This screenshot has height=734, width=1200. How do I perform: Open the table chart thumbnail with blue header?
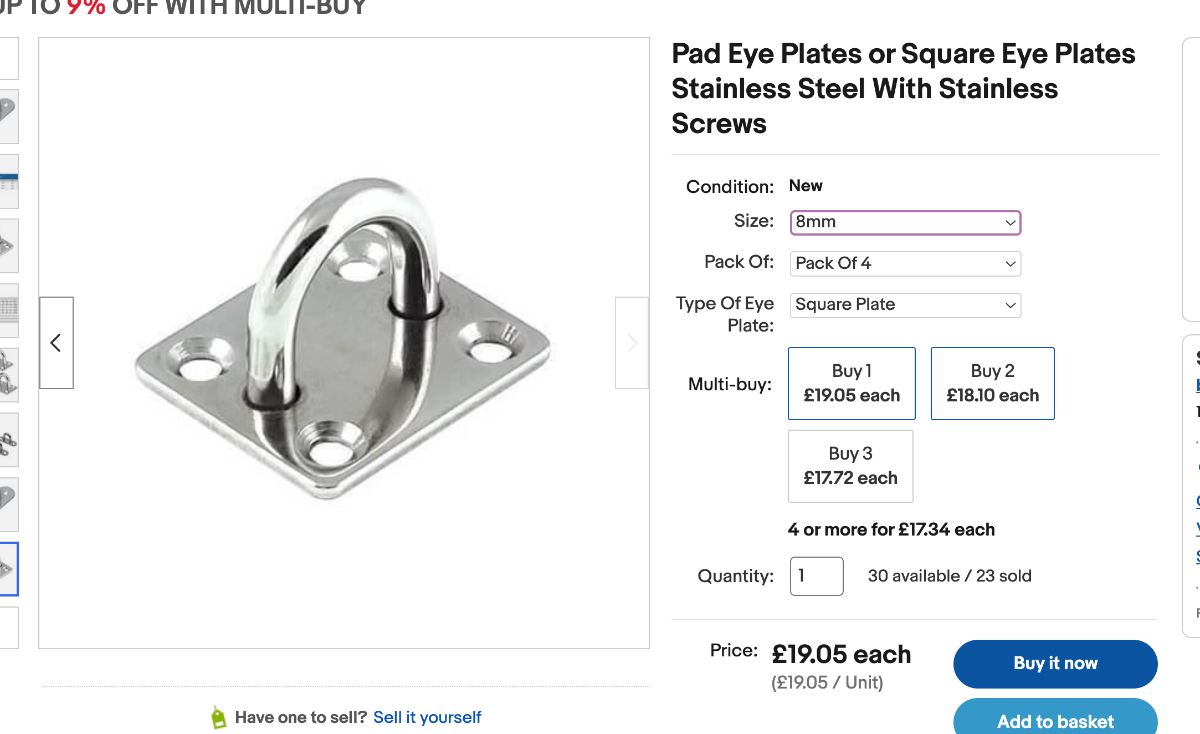pos(8,181)
